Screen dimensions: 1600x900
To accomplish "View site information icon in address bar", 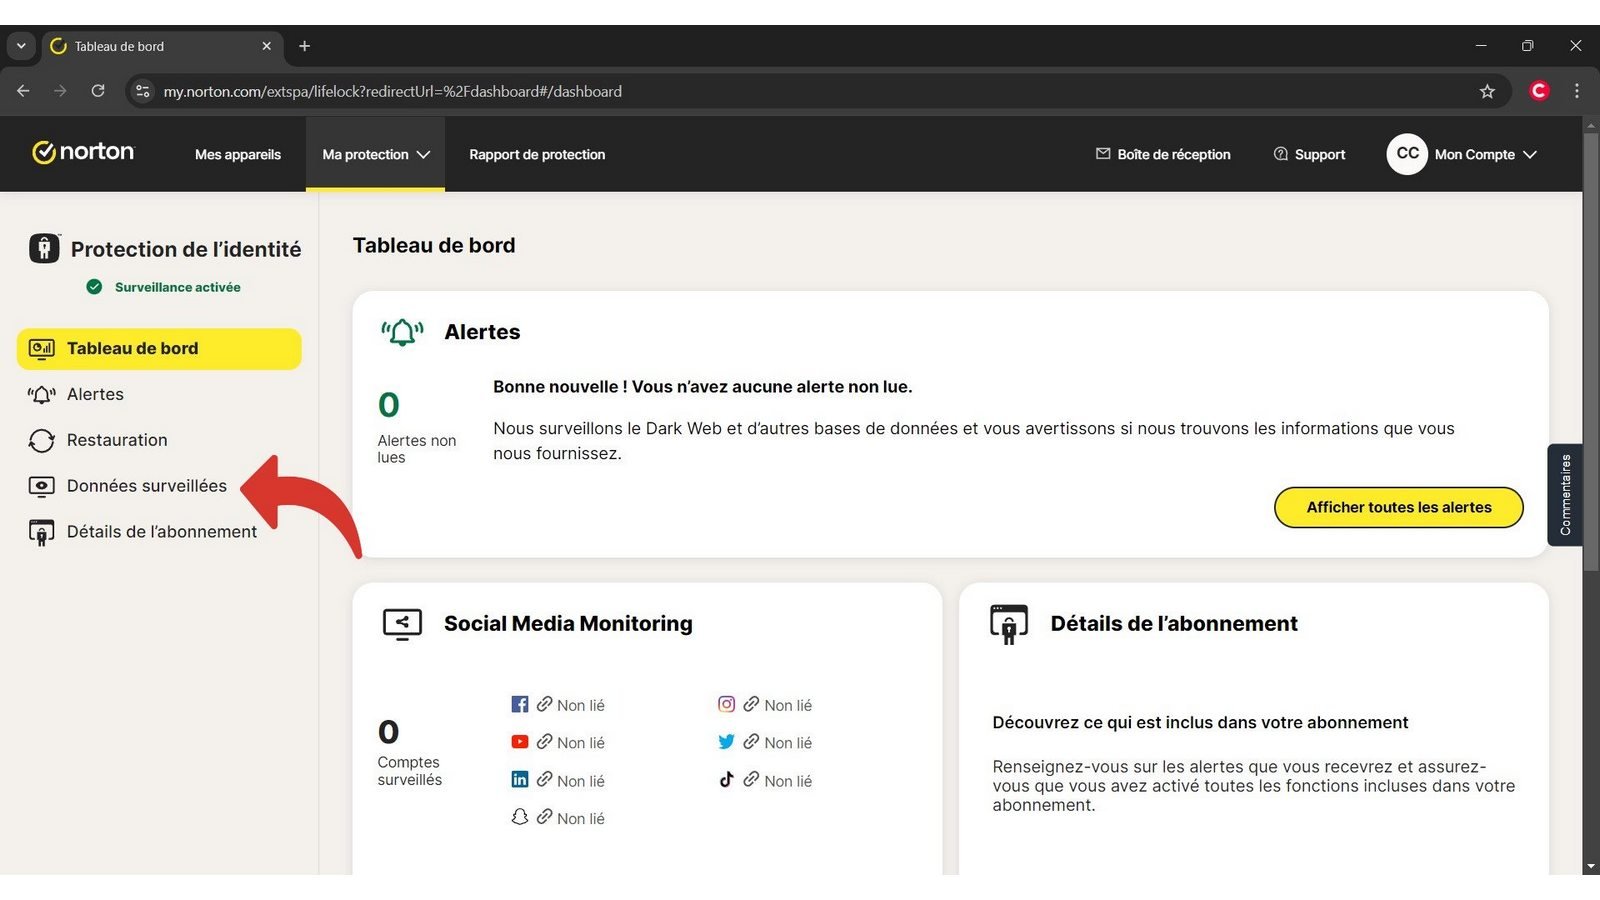I will tap(143, 91).
